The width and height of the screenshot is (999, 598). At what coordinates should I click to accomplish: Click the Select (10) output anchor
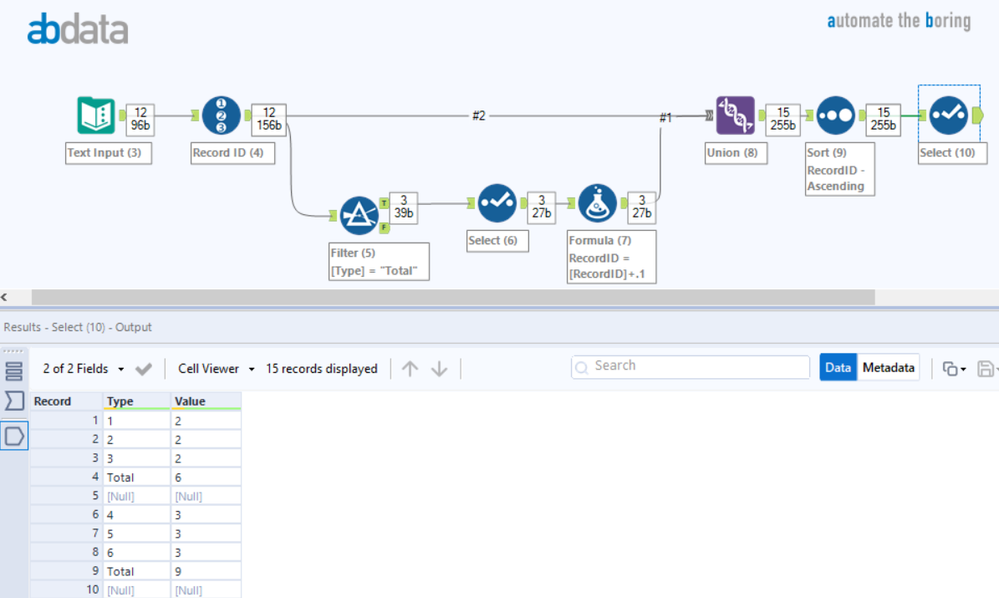tap(977, 115)
